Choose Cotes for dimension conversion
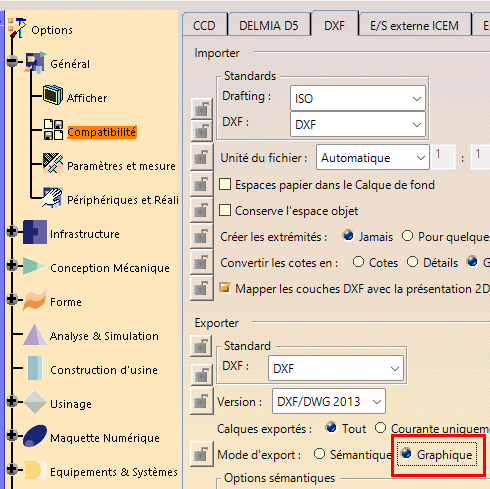 (x=358, y=262)
